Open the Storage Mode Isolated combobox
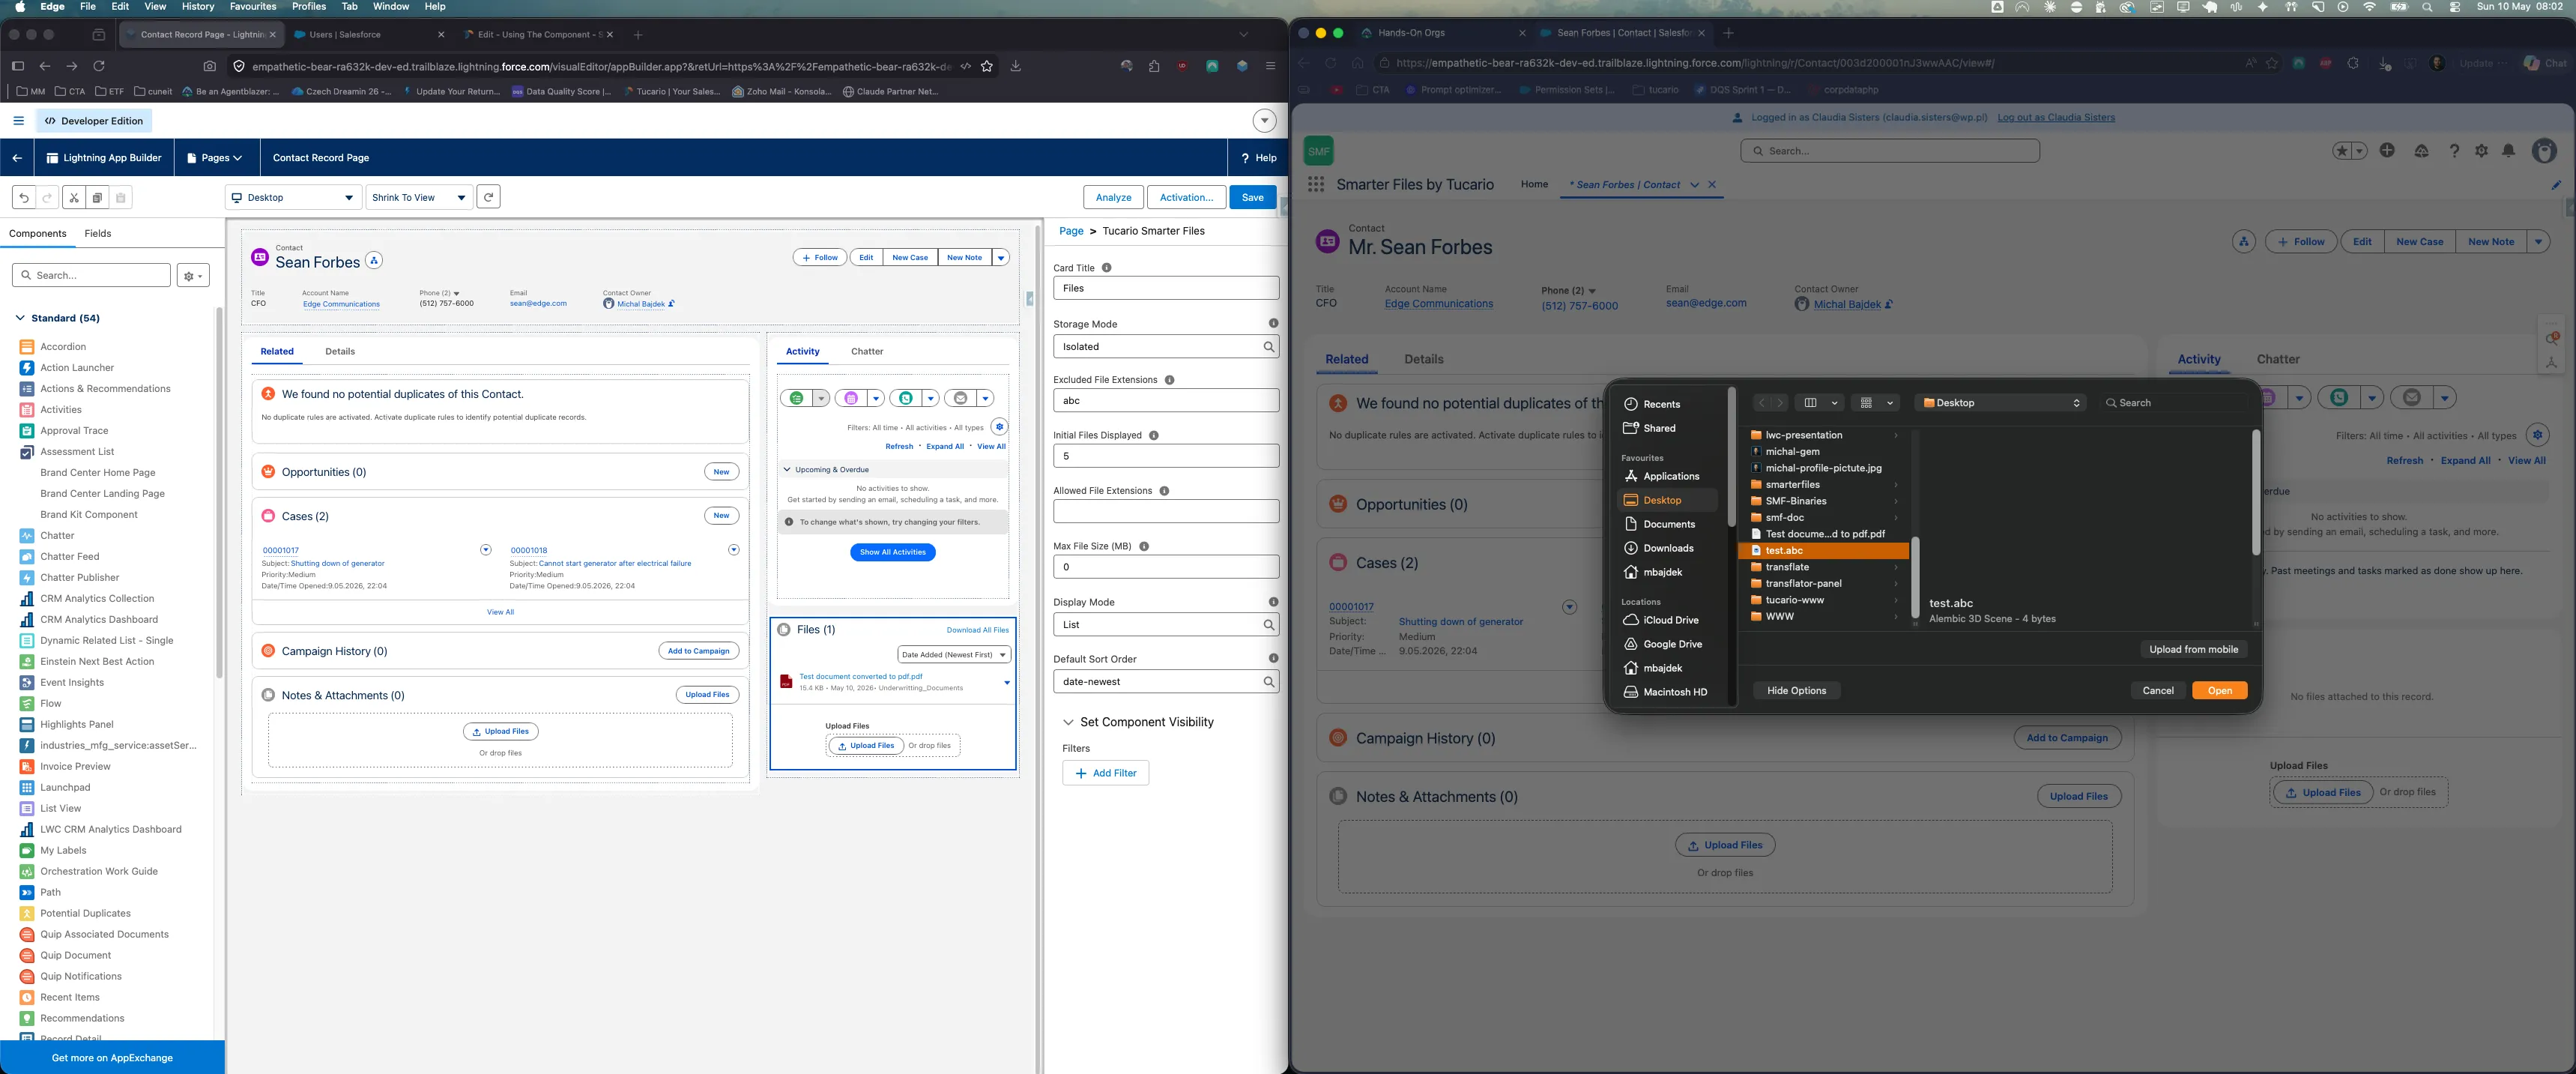The image size is (2576, 1074). 1166,347
